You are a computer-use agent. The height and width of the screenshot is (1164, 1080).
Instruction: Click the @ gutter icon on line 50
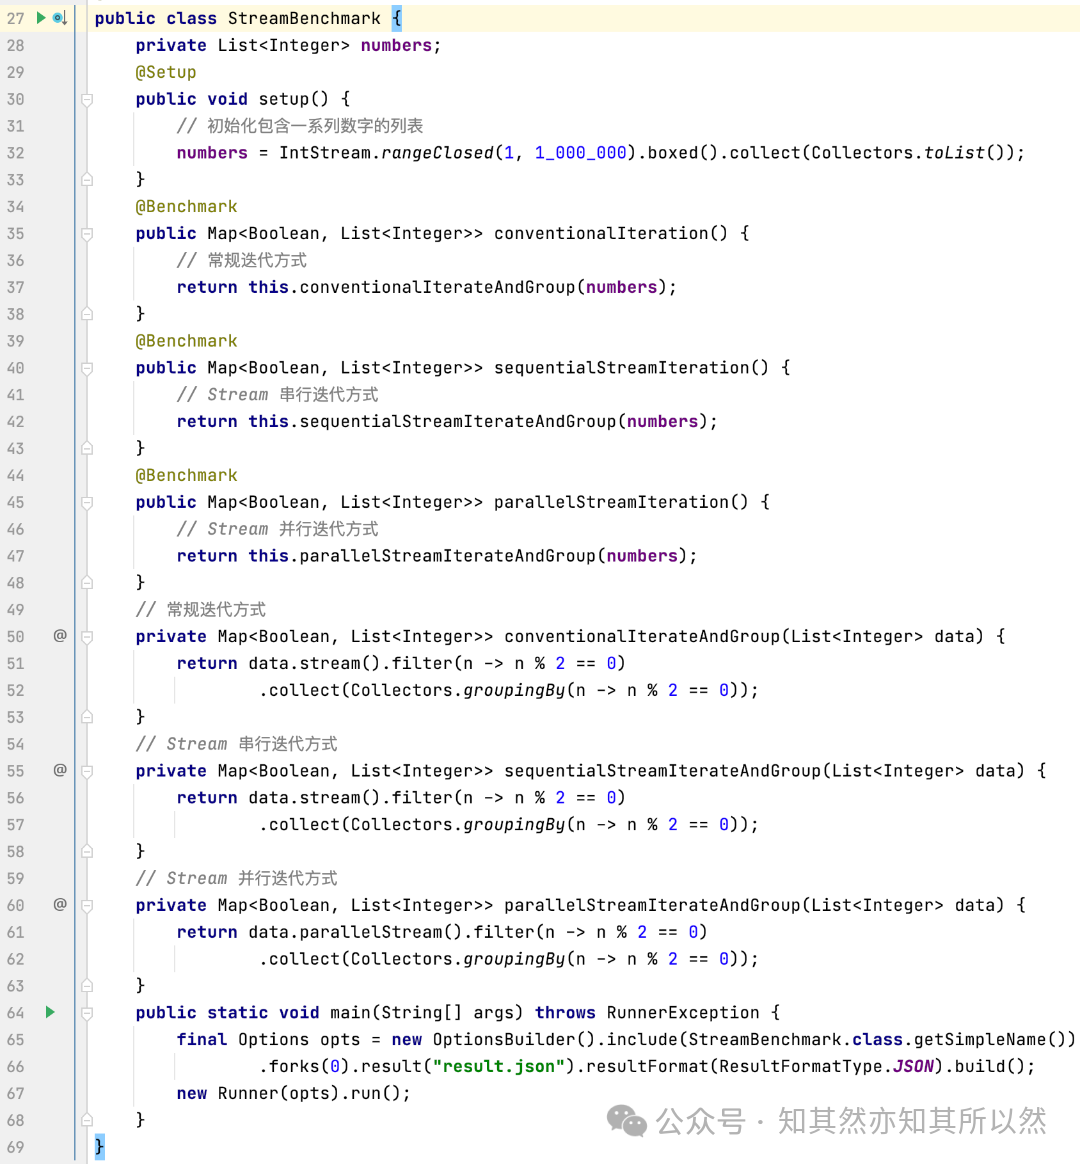pyautogui.click(x=60, y=636)
